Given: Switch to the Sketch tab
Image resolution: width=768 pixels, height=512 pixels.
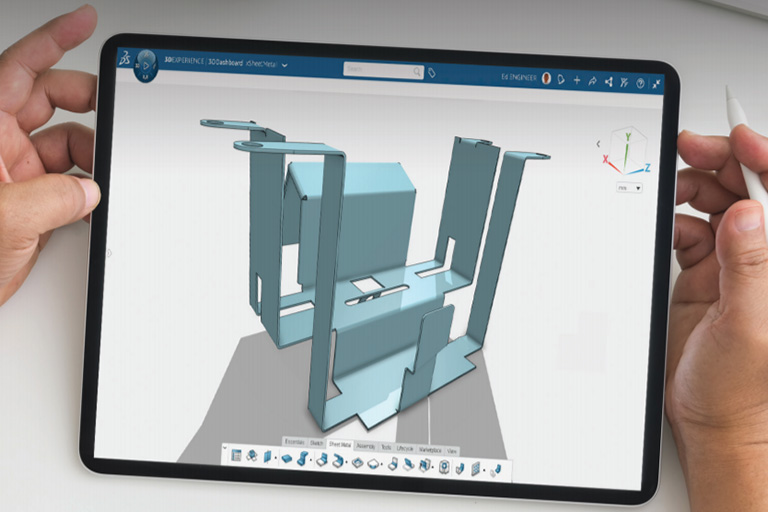Looking at the screenshot, I should [x=316, y=442].
